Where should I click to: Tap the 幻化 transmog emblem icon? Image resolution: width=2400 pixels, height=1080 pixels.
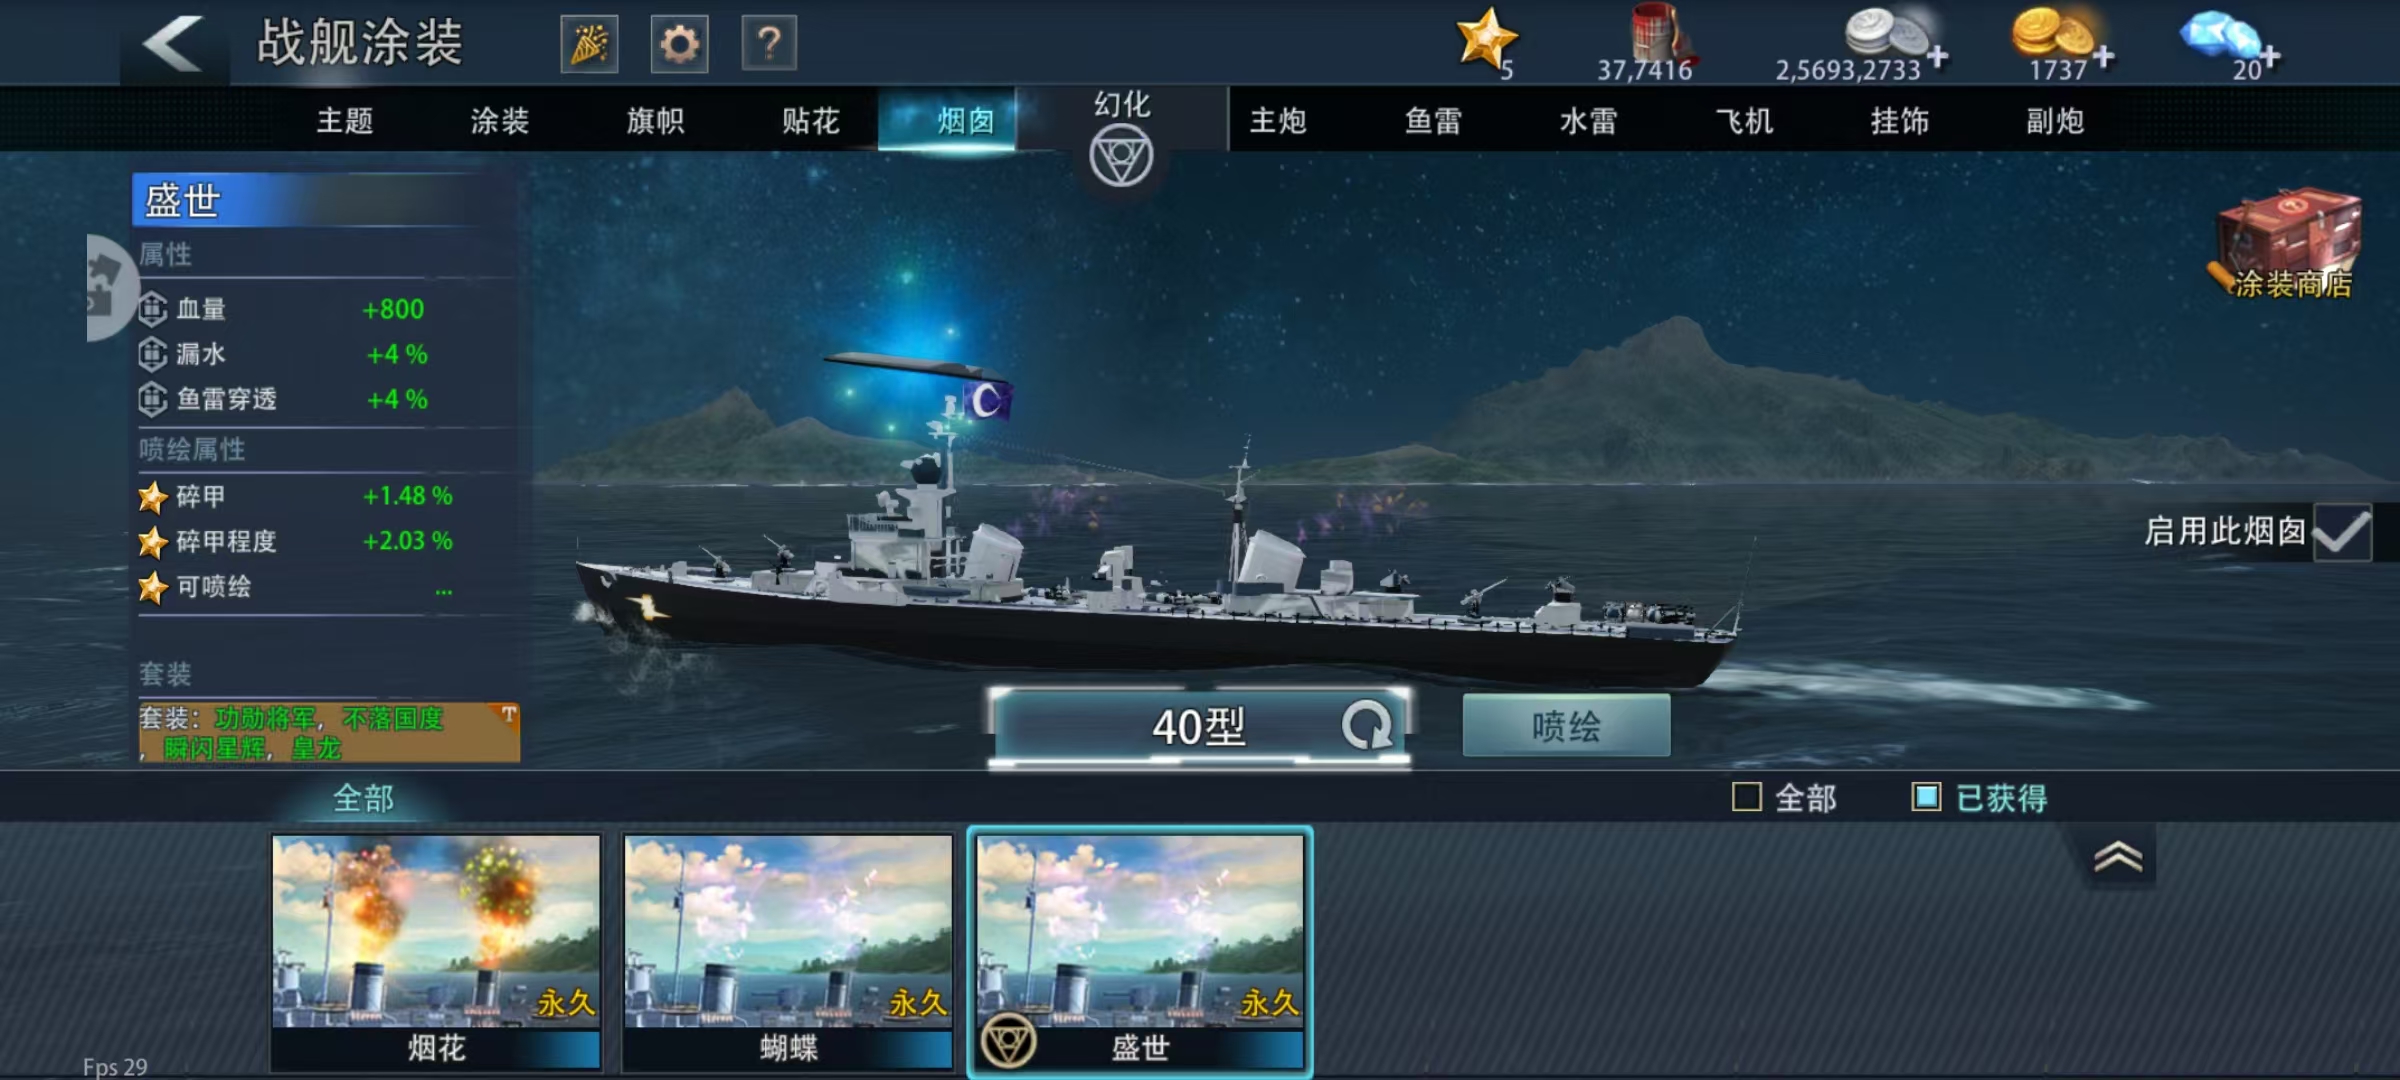[x=1121, y=157]
